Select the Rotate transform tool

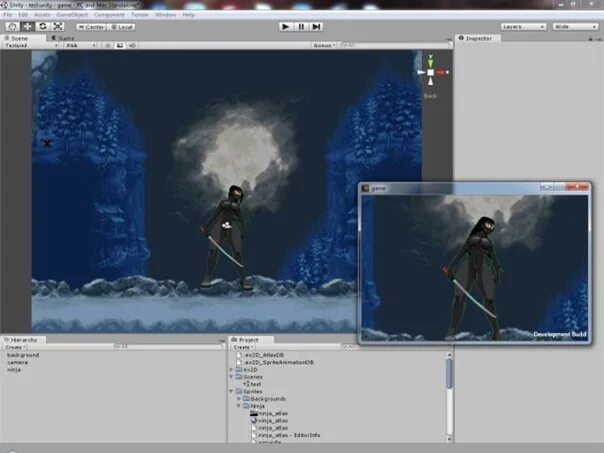42,26
